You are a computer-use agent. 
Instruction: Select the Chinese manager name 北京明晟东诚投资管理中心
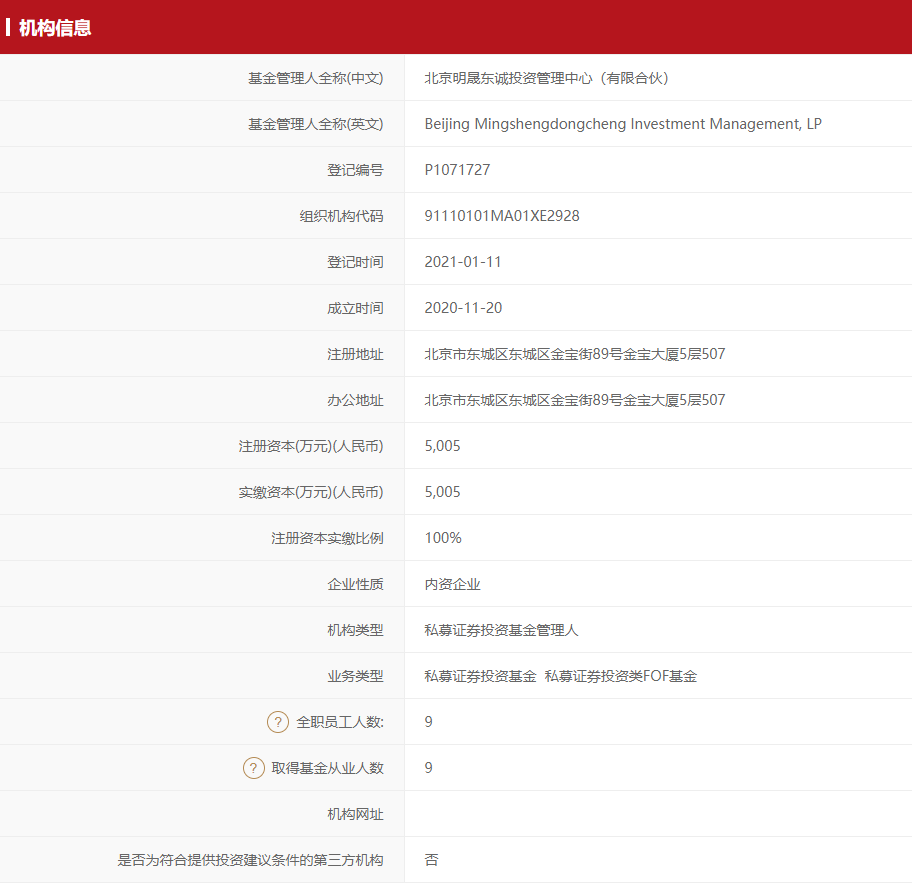(508, 78)
